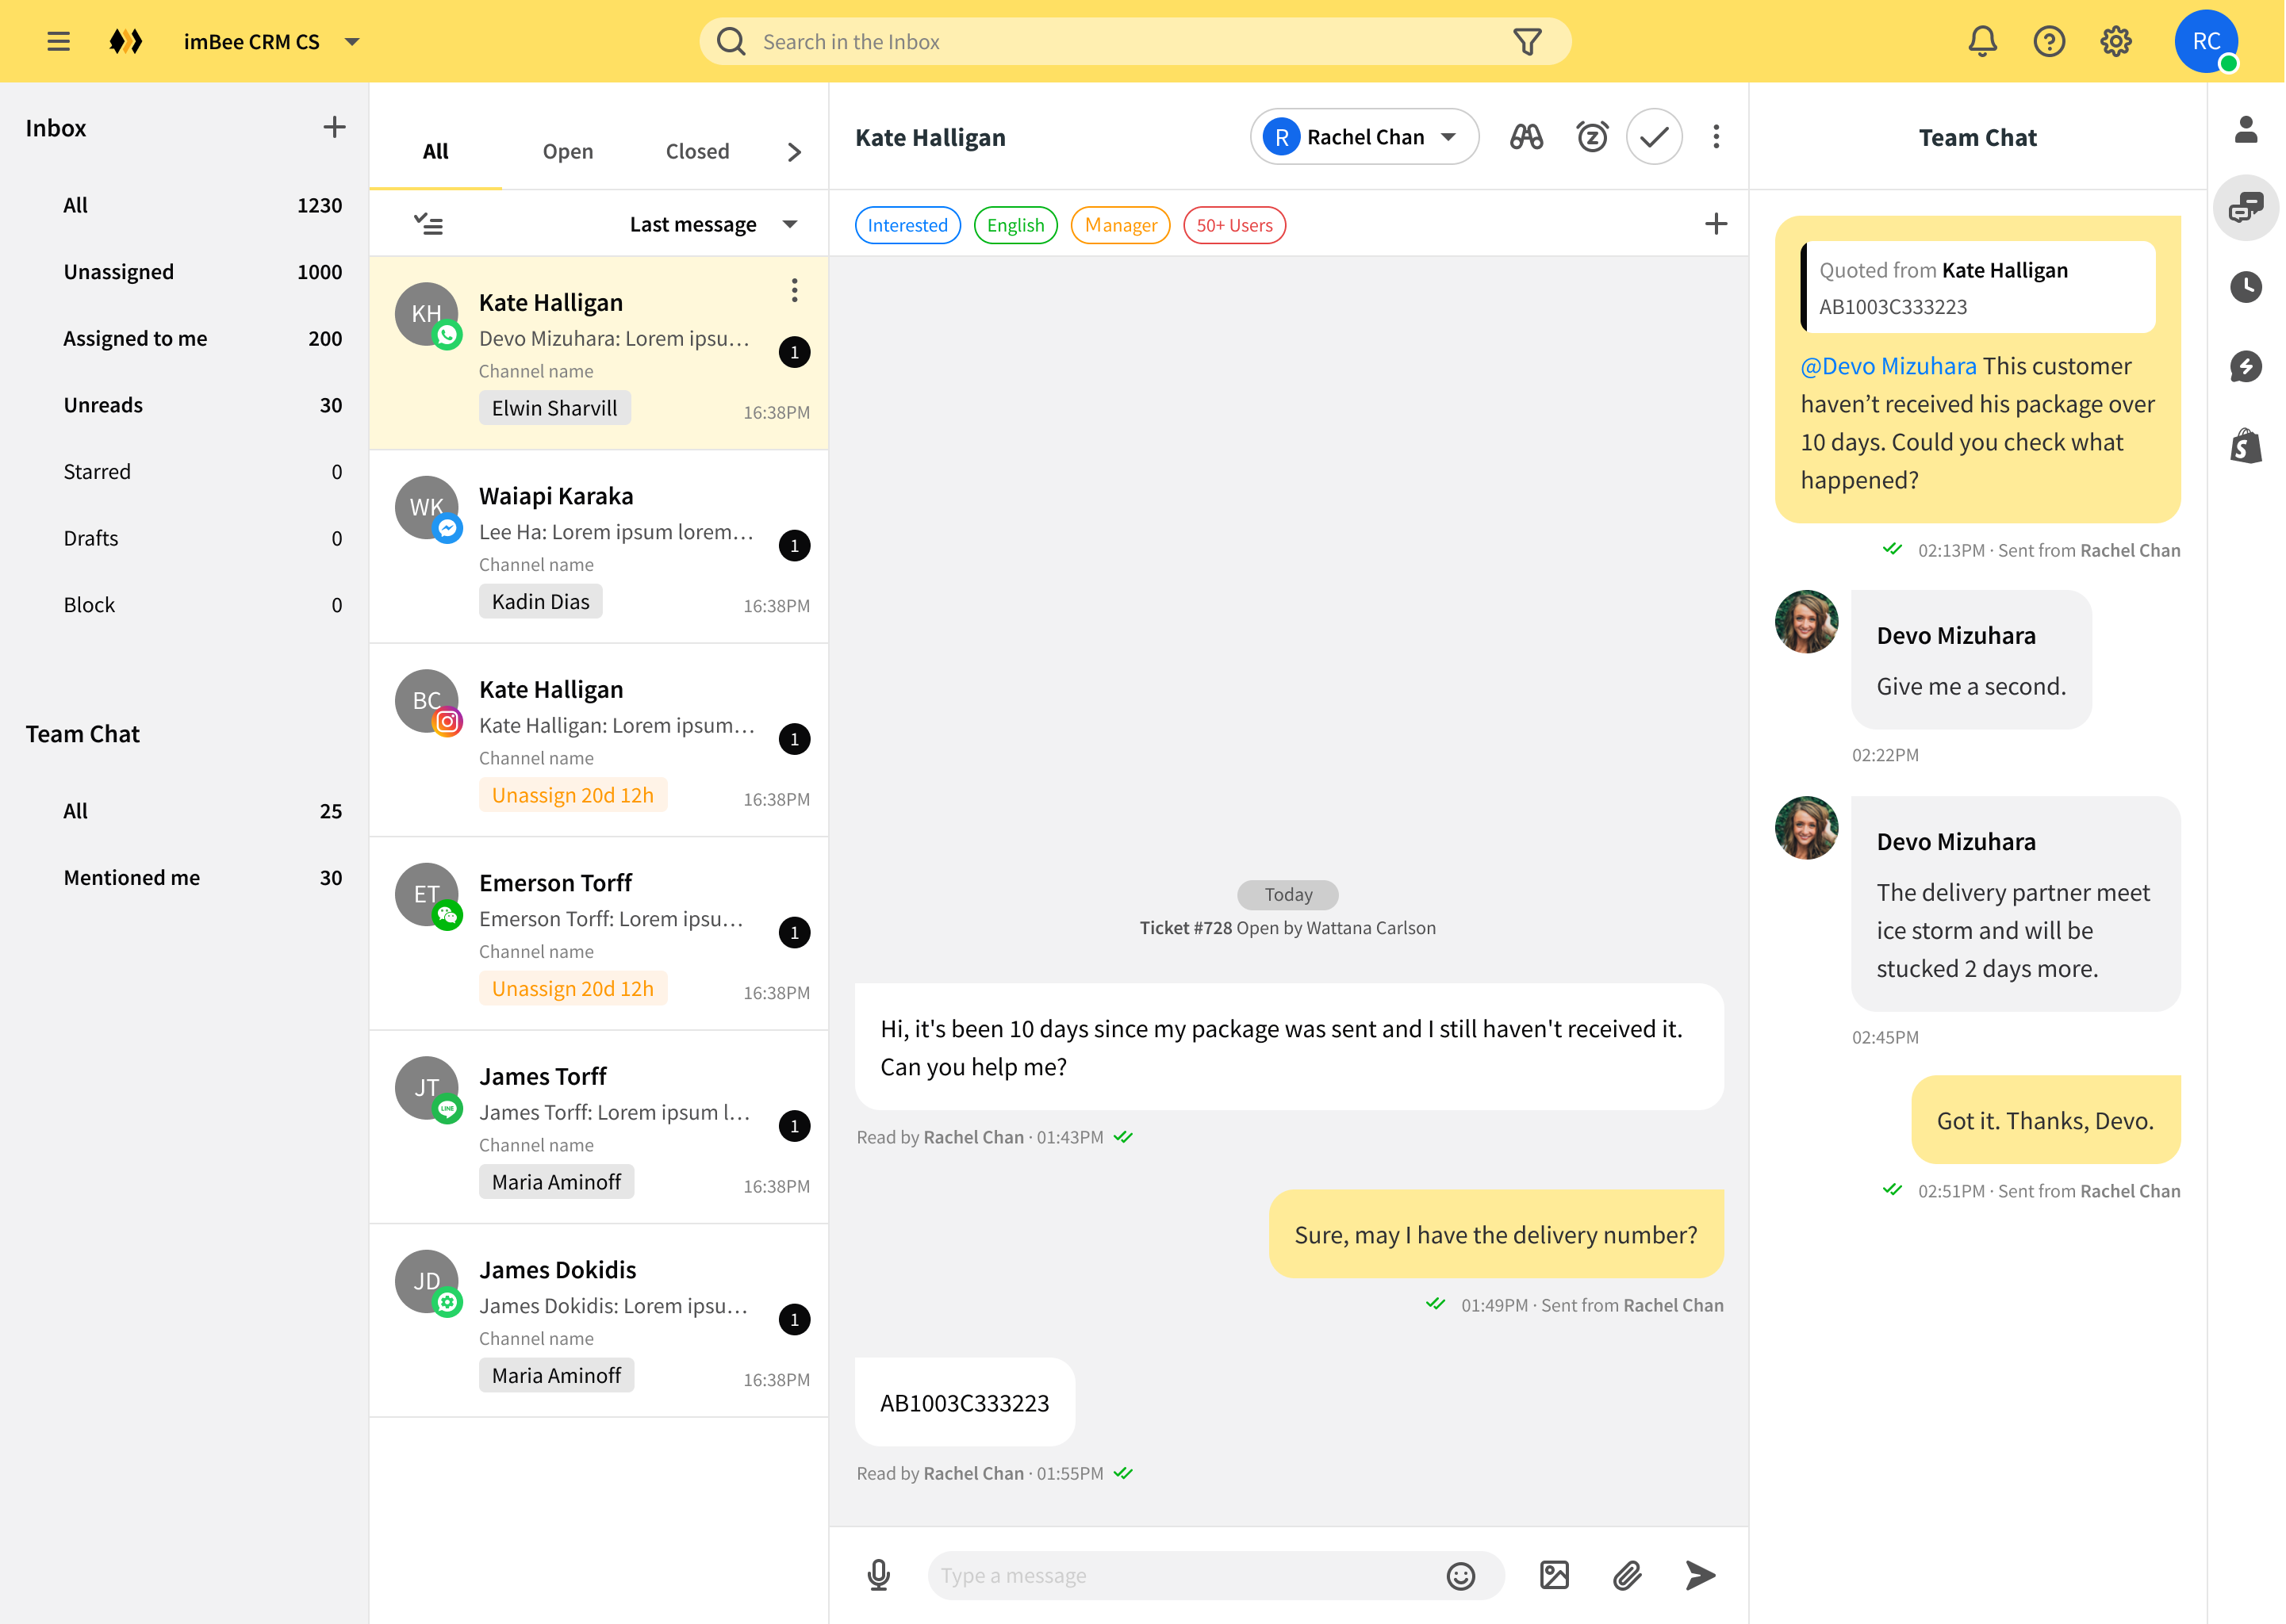This screenshot has width=2286, height=1624.
Task: Expand the Last message sort dropdown
Action: [712, 224]
